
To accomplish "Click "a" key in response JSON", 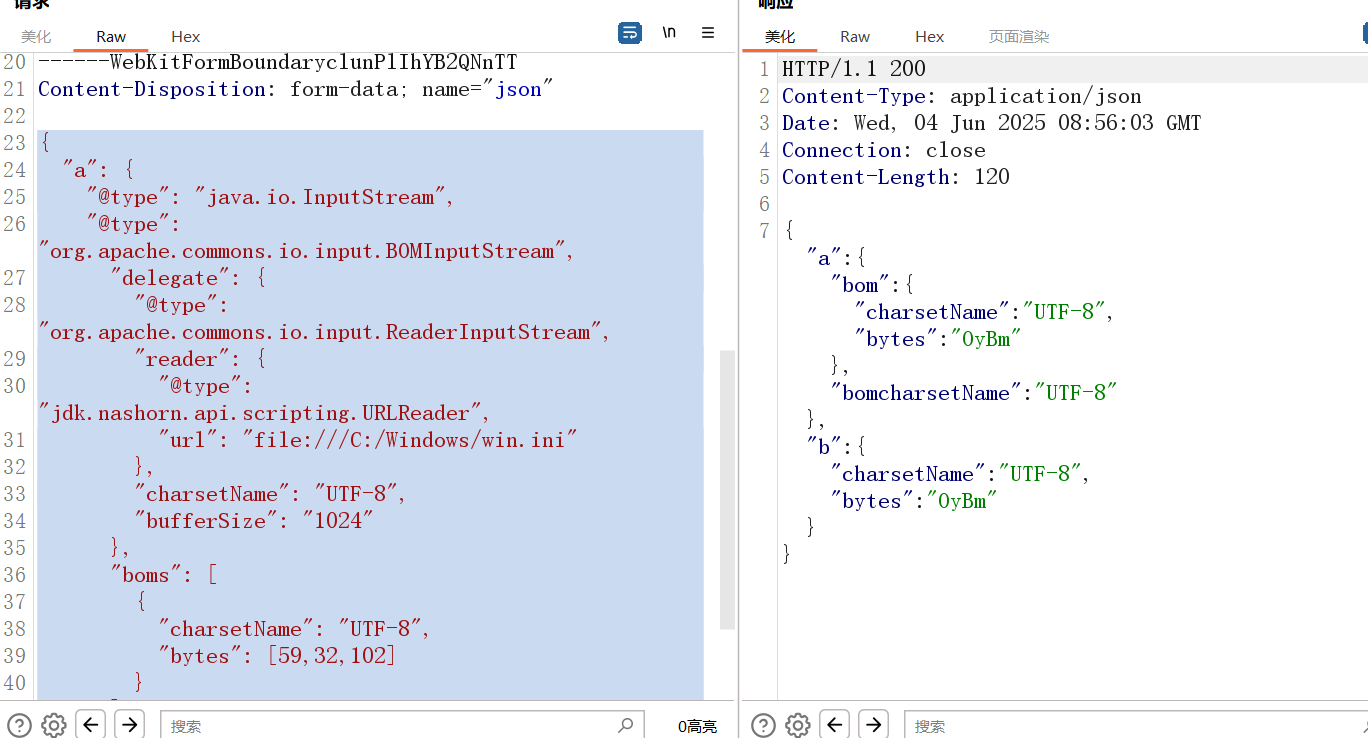I will (824, 258).
